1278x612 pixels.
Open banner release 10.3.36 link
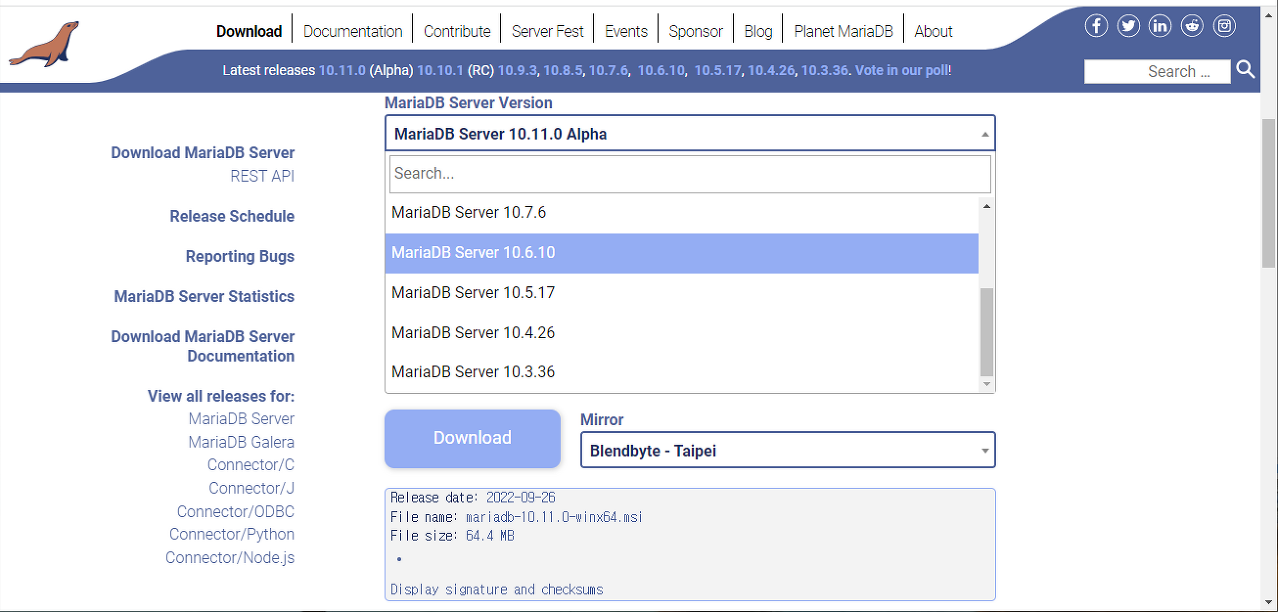click(x=825, y=70)
